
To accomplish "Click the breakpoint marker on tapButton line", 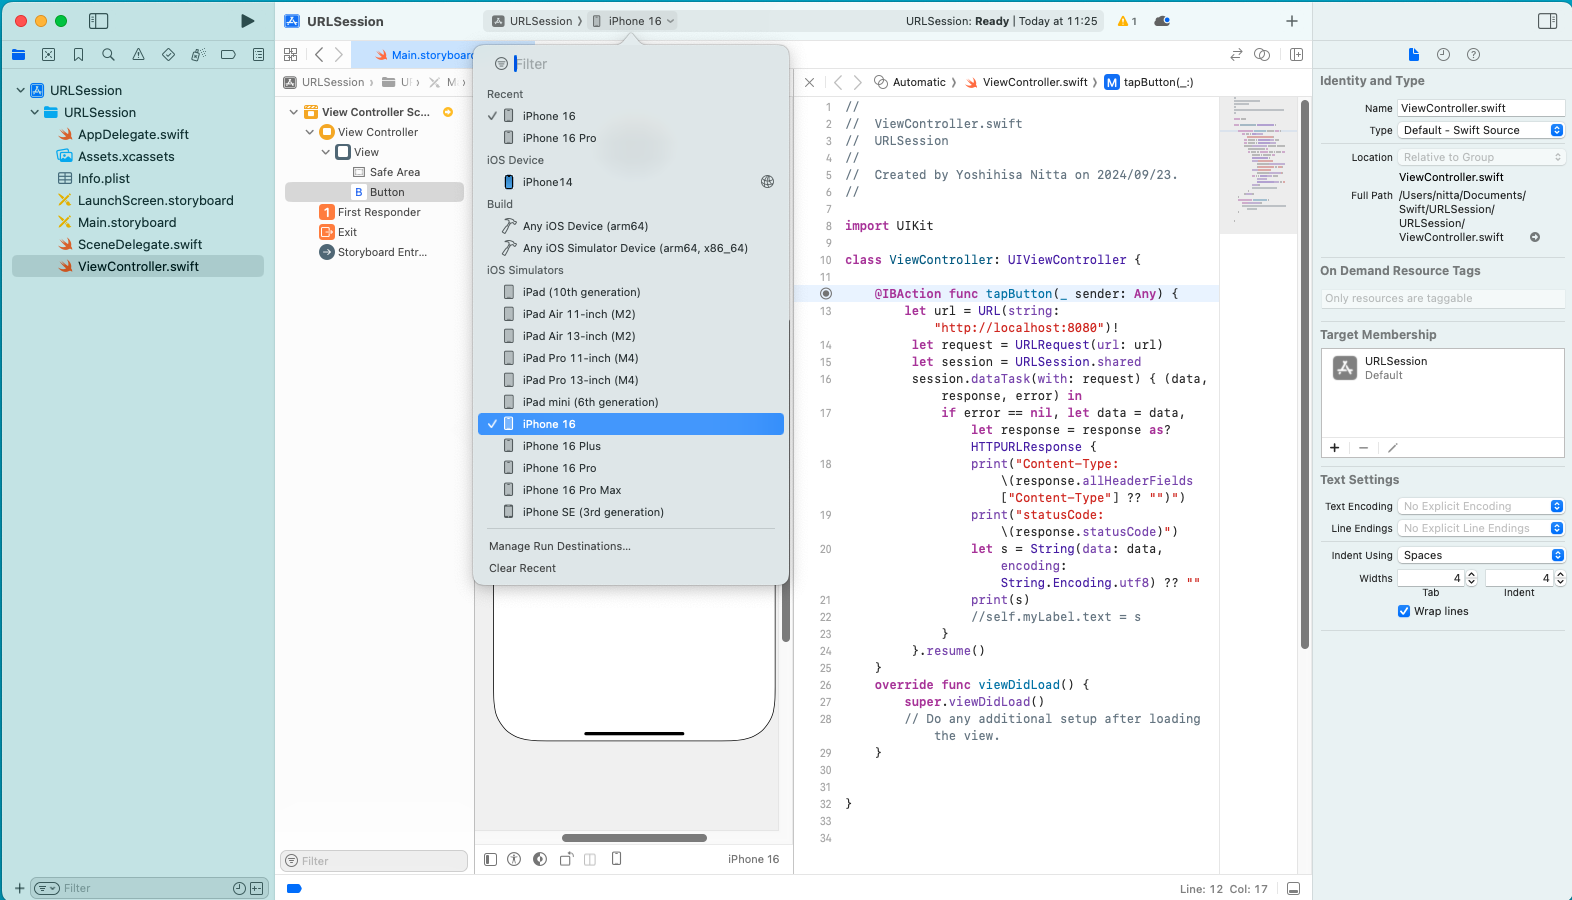I will pyautogui.click(x=826, y=294).
